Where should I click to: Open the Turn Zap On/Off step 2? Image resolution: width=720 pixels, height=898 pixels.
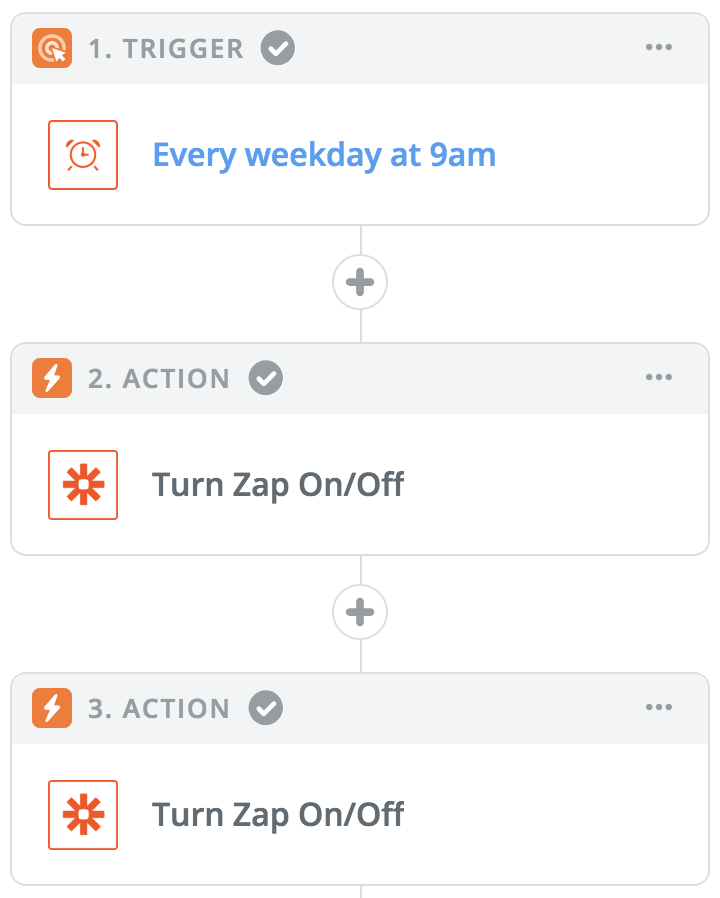278,485
